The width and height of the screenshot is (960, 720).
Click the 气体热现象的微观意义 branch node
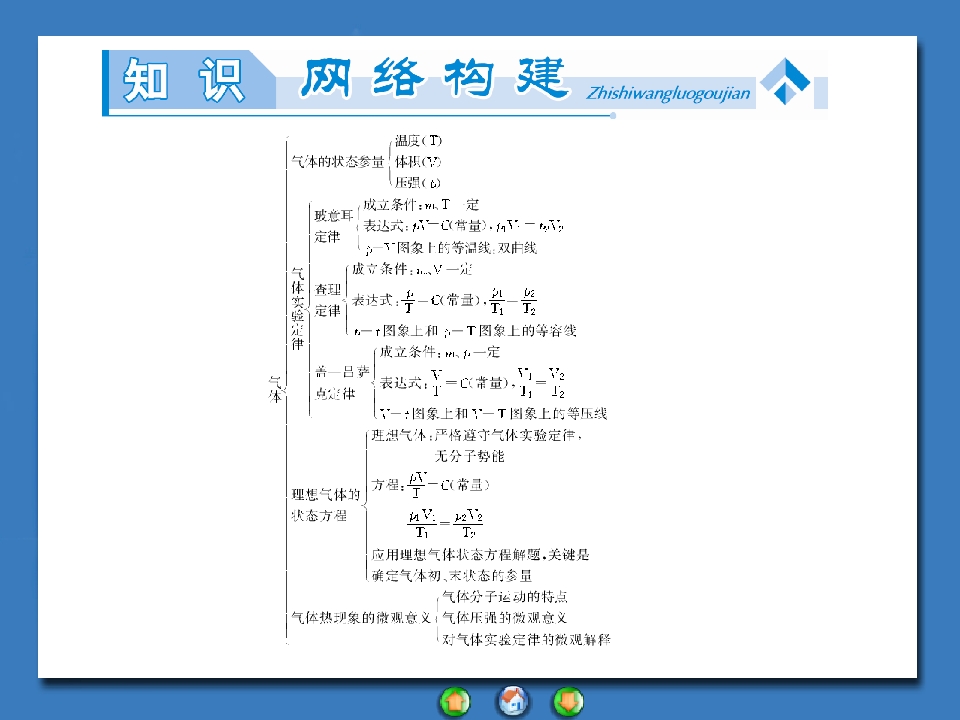[x=359, y=618]
